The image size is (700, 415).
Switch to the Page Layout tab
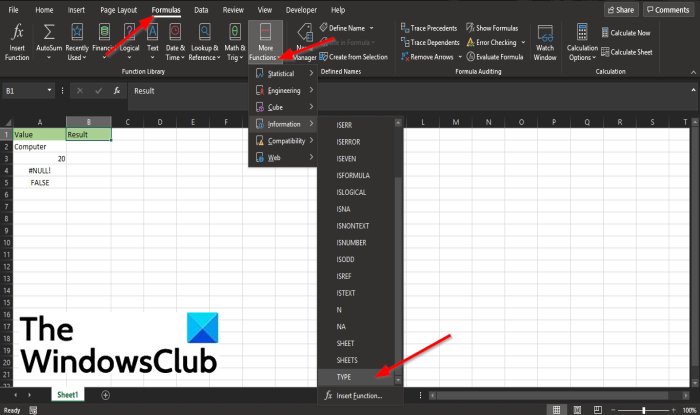coord(118,10)
